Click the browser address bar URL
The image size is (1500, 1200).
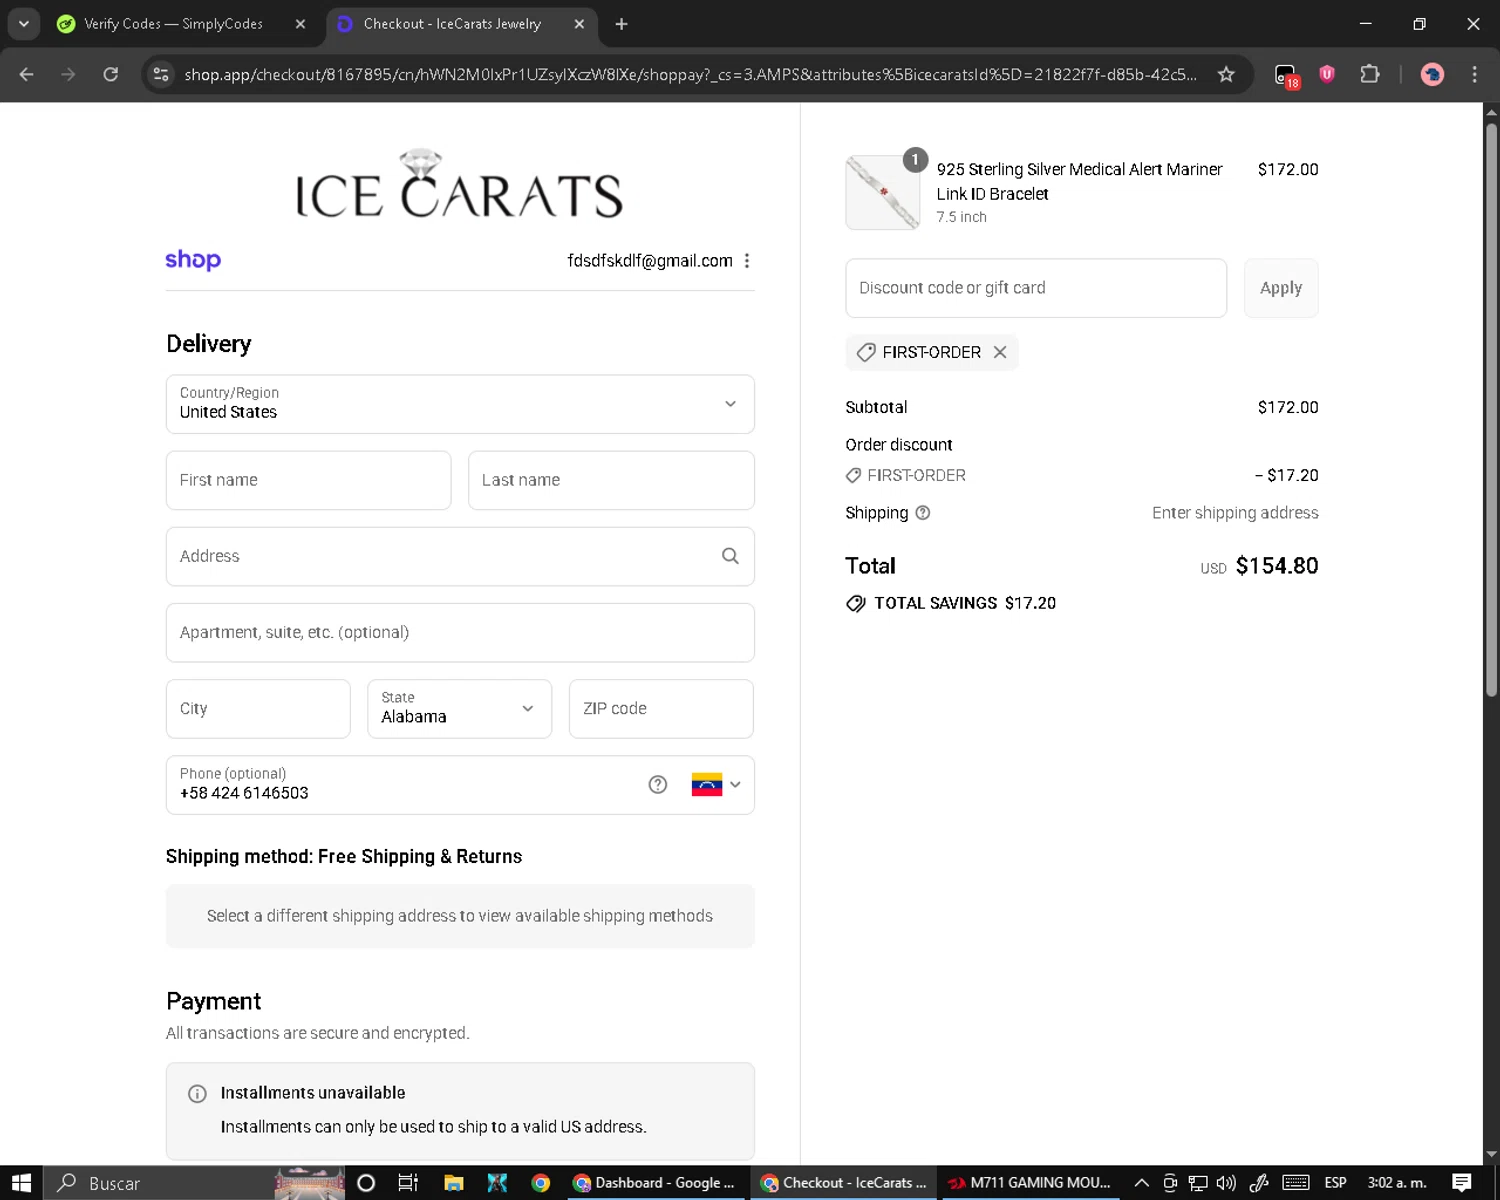point(690,74)
